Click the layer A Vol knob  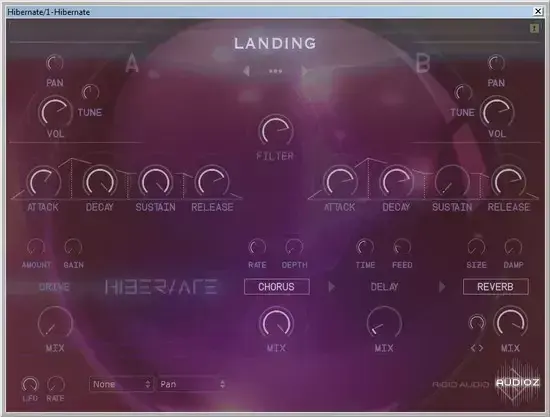click(x=54, y=112)
